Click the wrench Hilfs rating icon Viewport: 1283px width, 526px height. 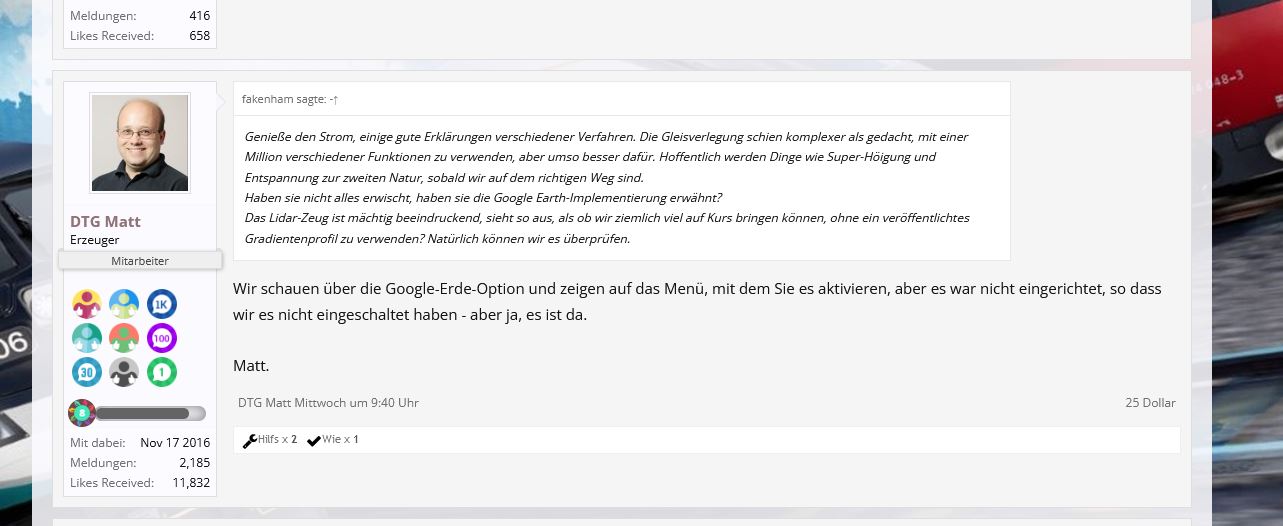pyautogui.click(x=250, y=441)
